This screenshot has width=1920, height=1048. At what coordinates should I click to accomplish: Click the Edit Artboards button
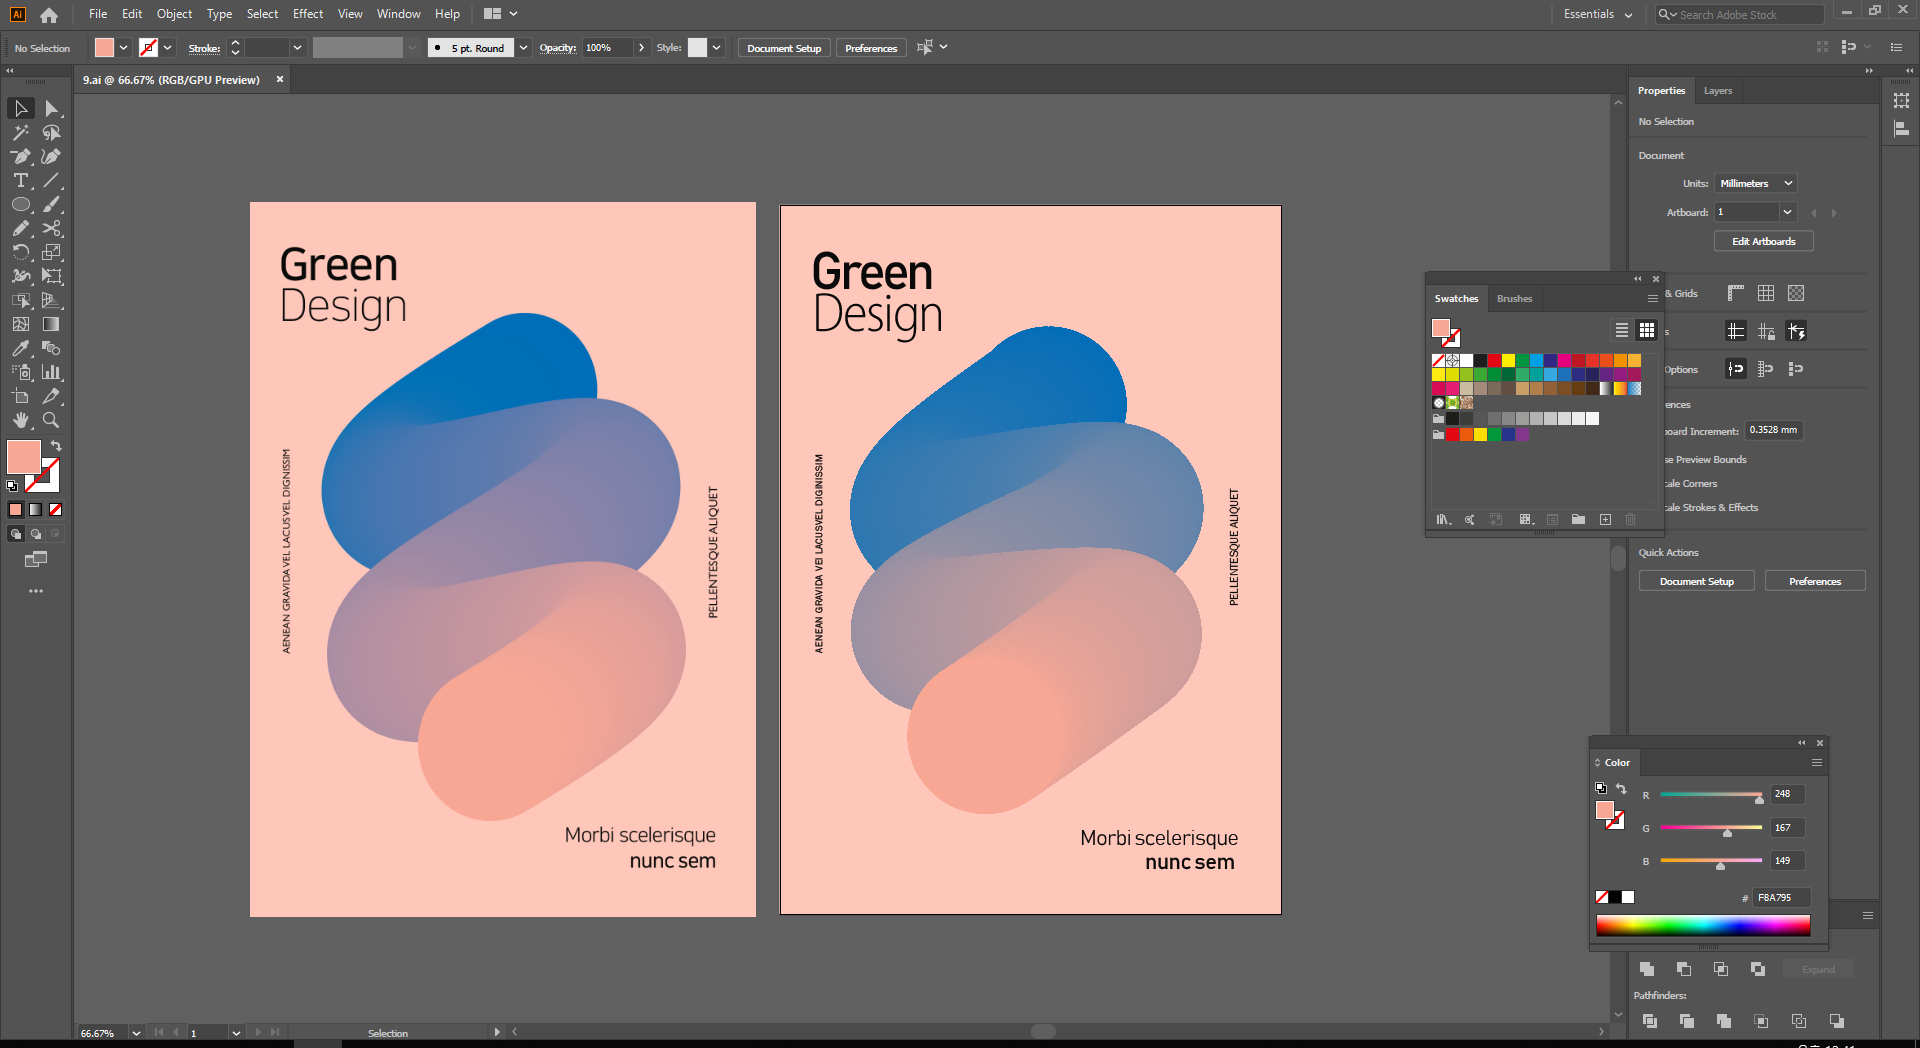[1763, 242]
